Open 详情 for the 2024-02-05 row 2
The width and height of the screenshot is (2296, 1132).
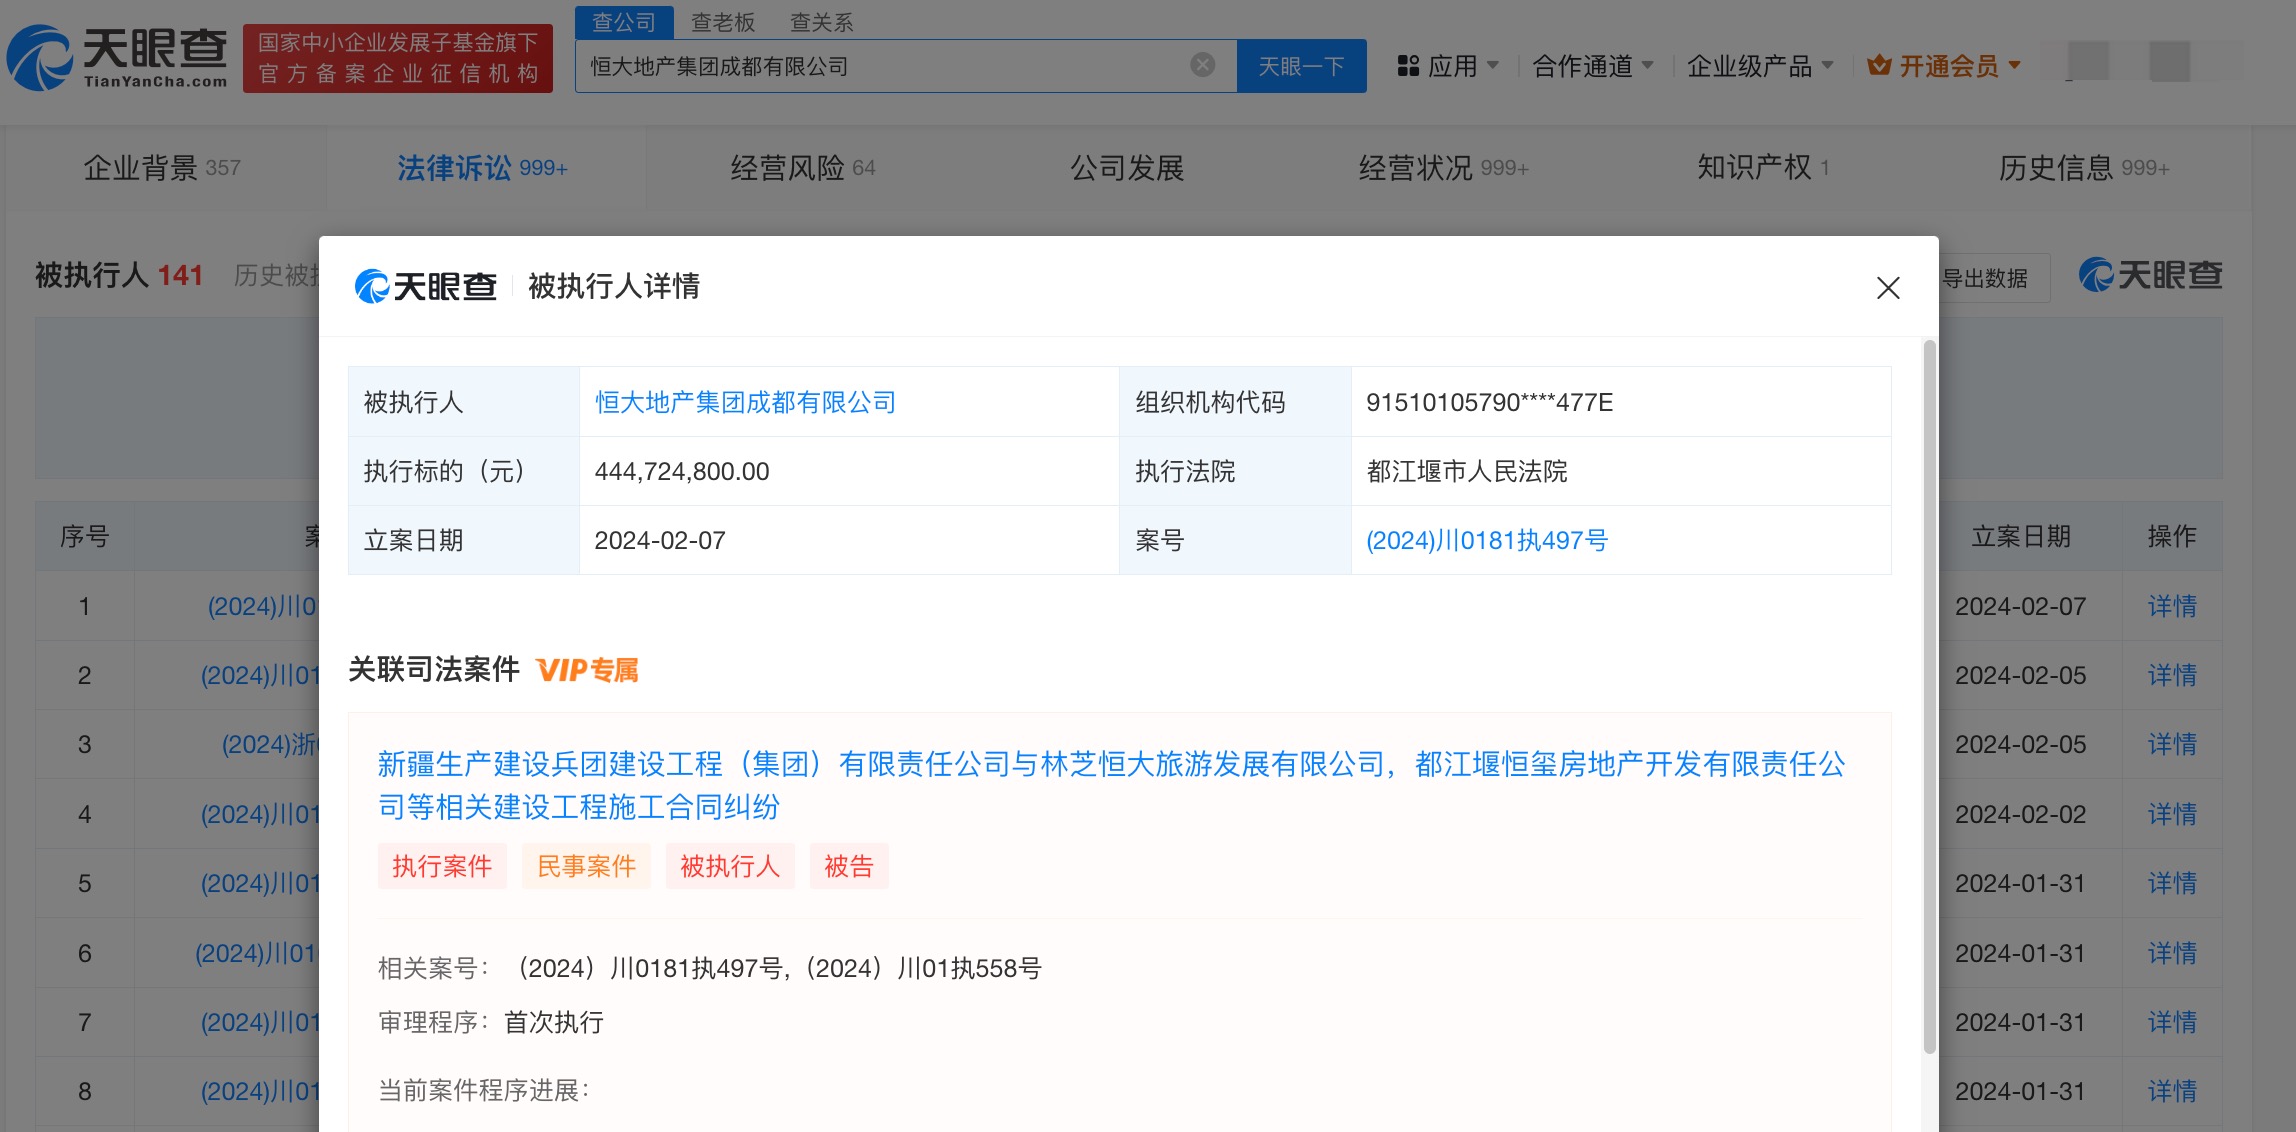click(2172, 675)
